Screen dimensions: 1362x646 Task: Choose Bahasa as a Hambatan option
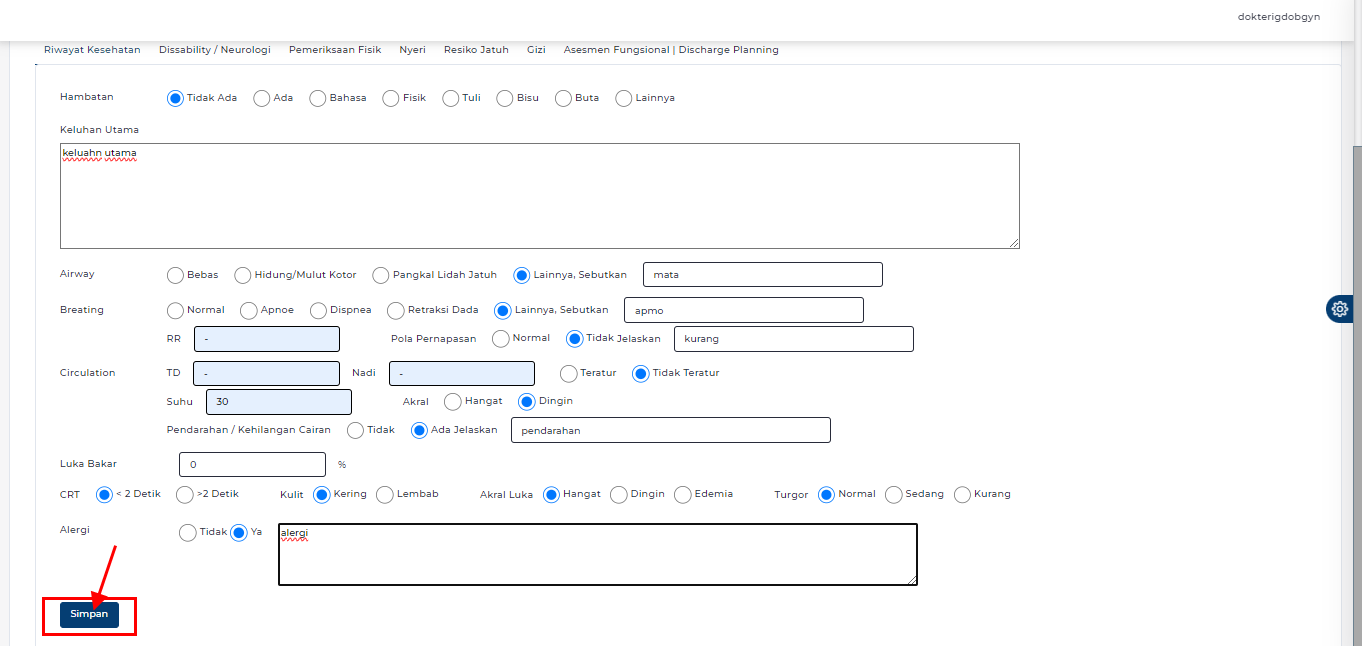[317, 98]
